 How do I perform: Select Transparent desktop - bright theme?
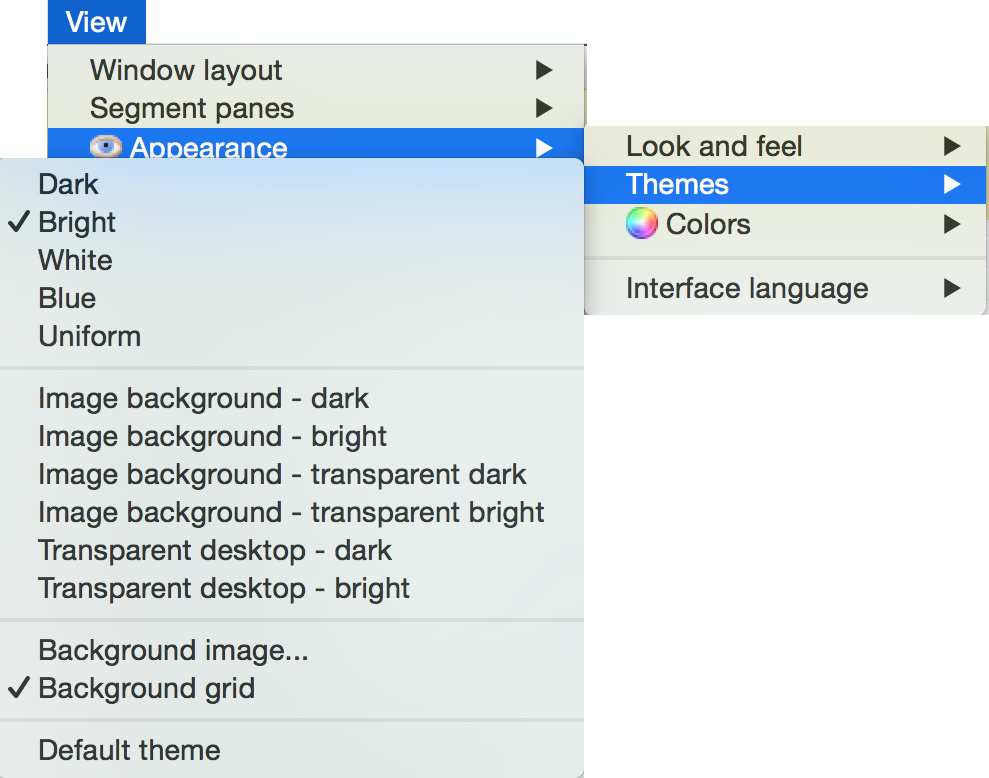click(x=224, y=588)
